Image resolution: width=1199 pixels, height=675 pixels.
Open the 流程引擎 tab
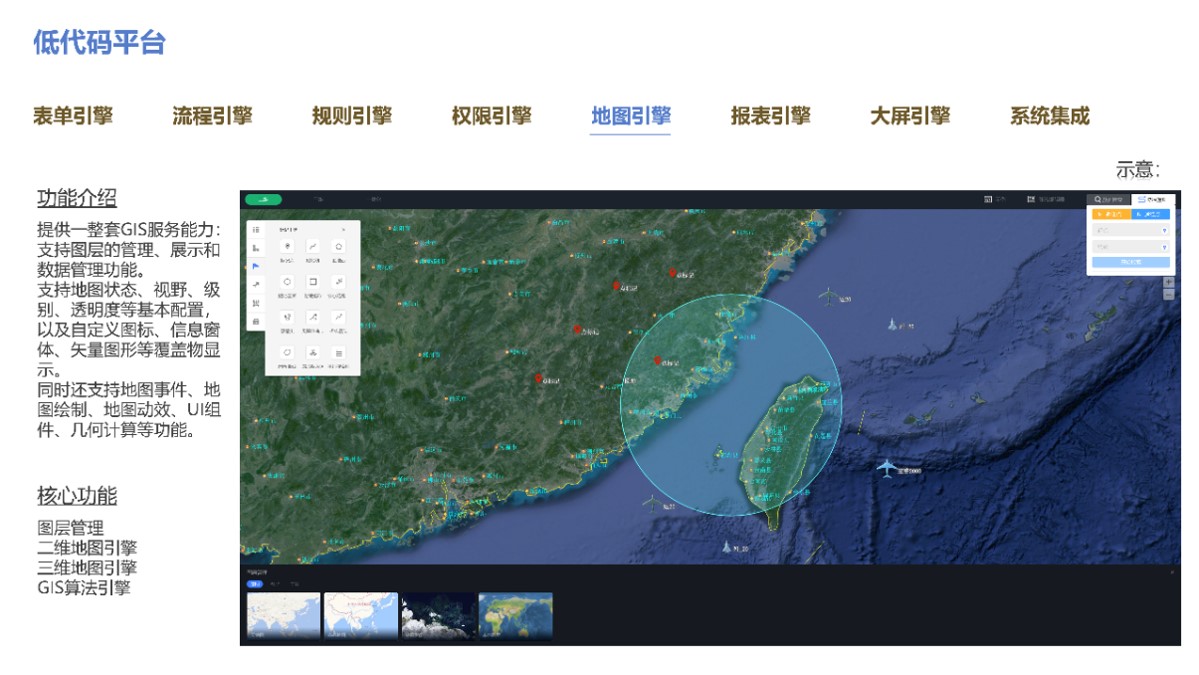212,116
